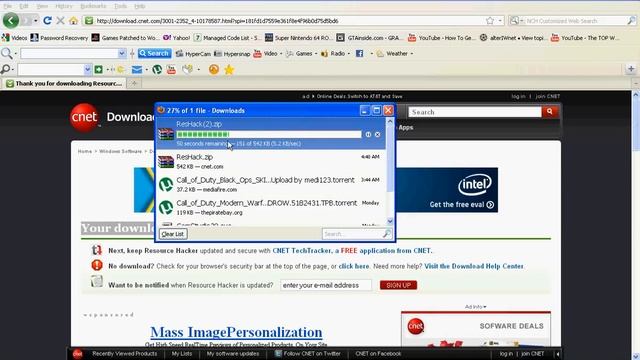Open the Hypersnap toolbar button
Viewport: 640px width, 360px height.
(232, 53)
